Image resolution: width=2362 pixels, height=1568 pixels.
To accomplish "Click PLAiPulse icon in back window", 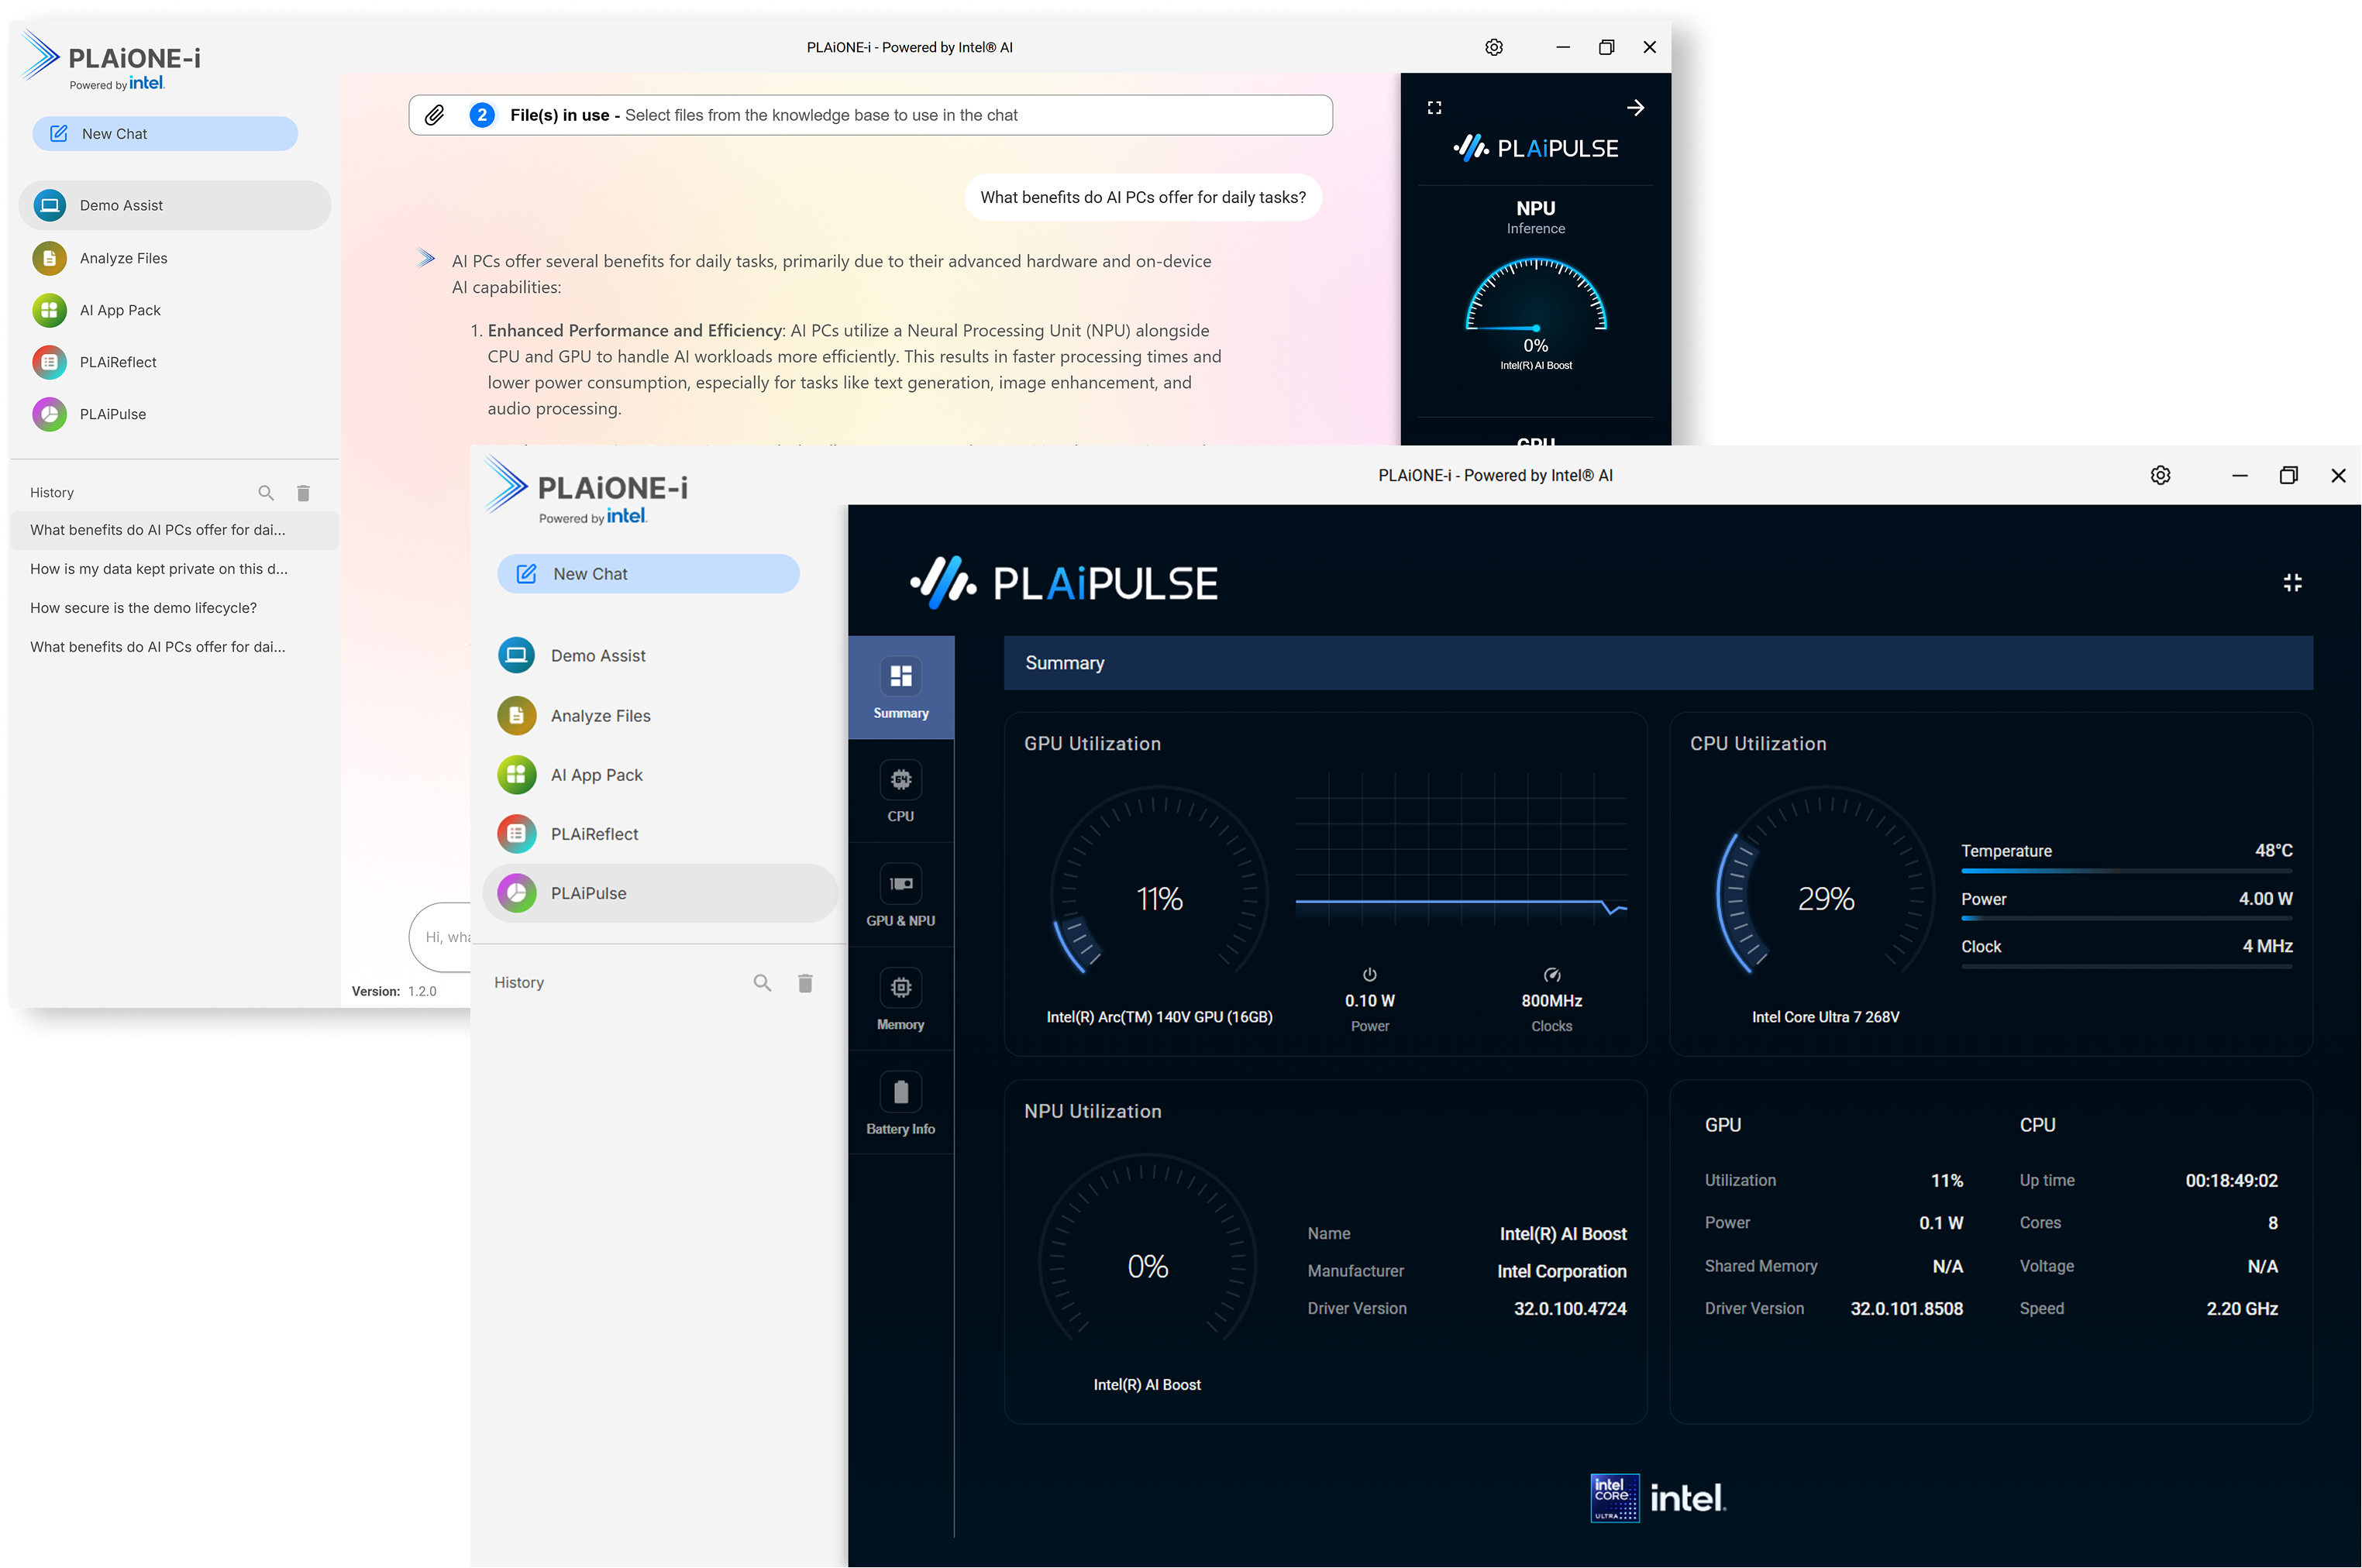I will (49, 414).
